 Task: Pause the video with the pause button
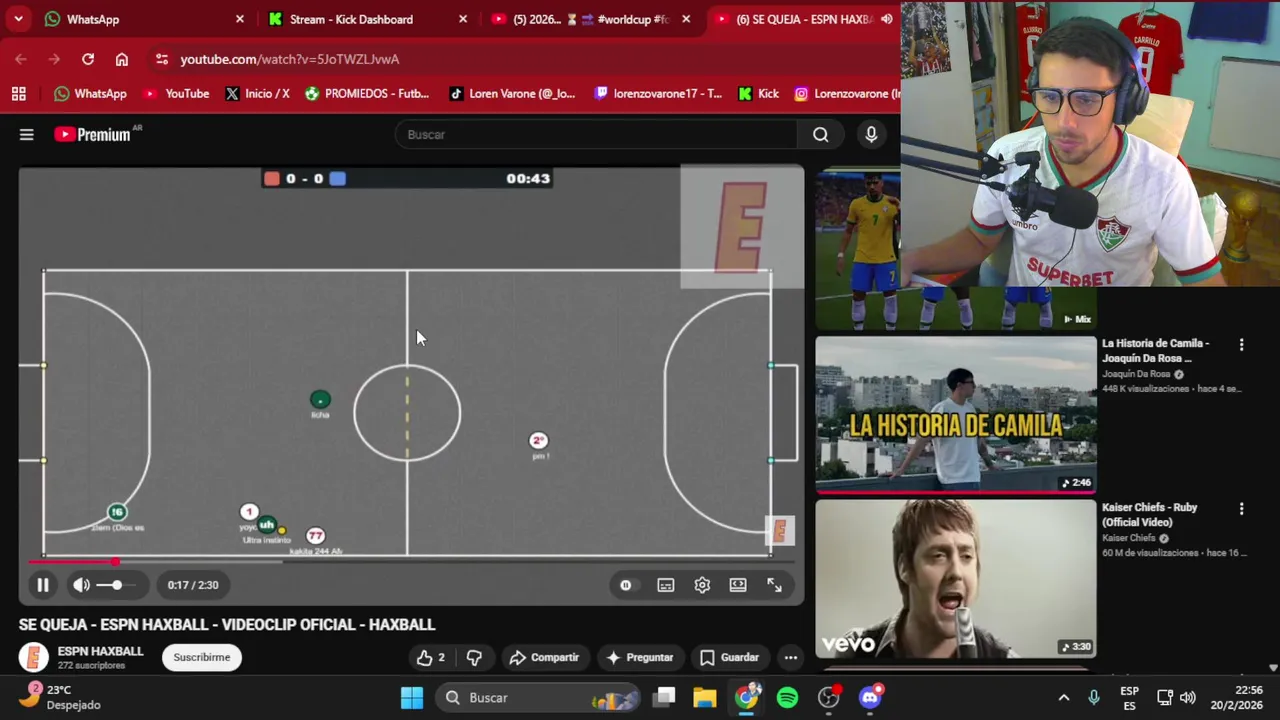pos(43,585)
